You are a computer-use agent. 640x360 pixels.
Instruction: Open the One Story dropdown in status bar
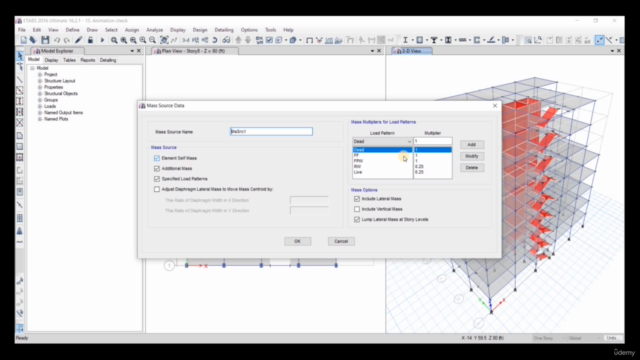coord(549,338)
